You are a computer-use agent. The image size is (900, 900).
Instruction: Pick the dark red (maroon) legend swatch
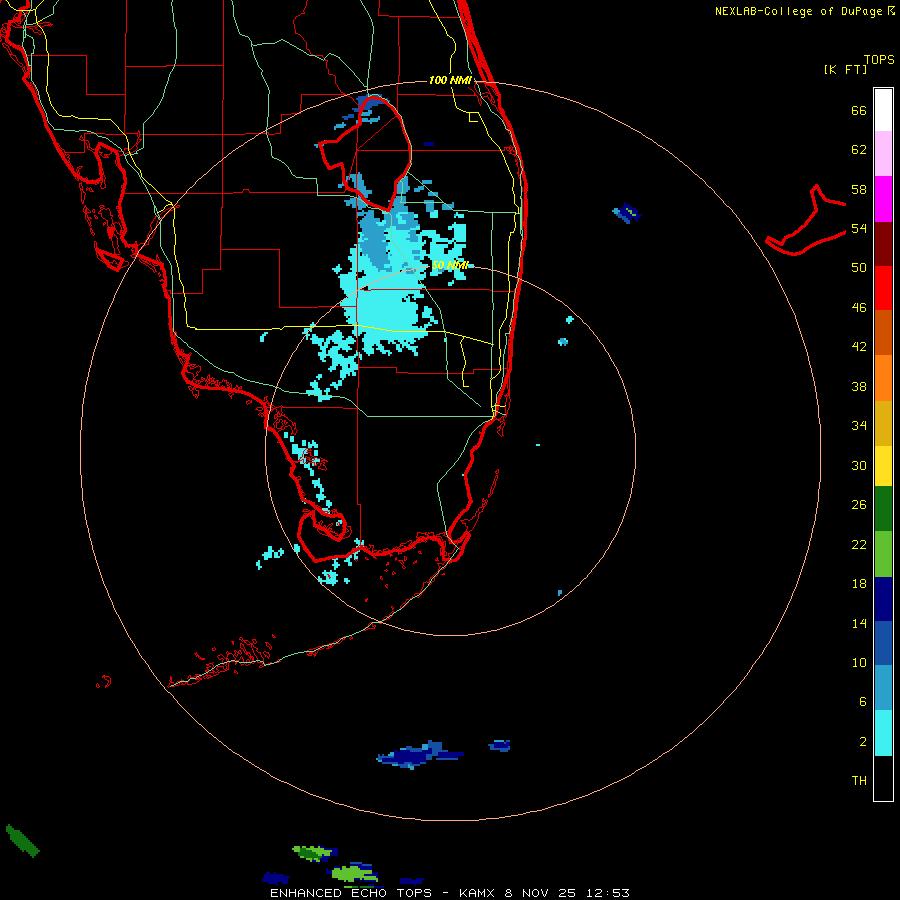click(883, 243)
